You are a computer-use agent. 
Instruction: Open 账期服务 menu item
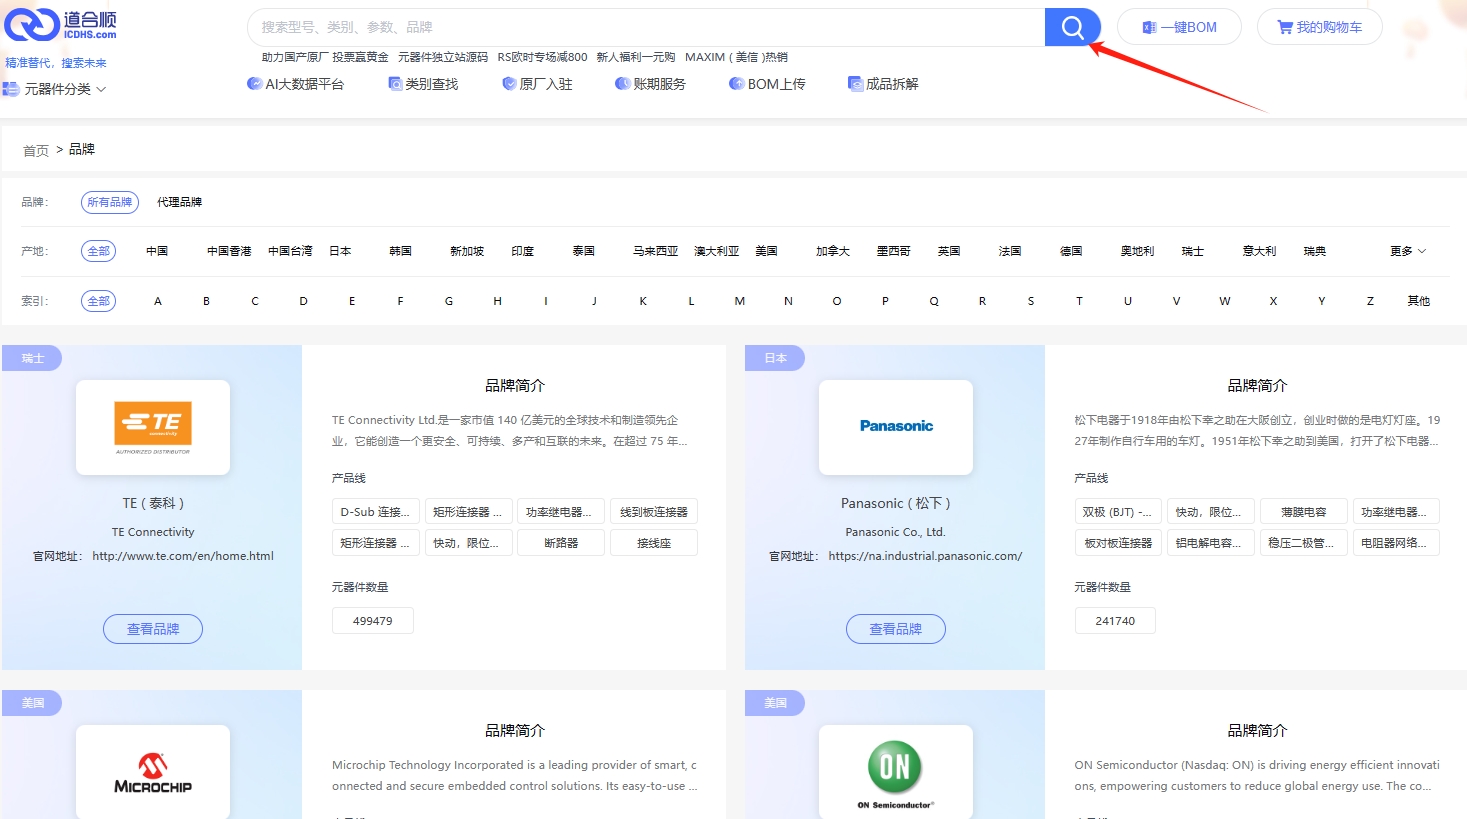(650, 84)
